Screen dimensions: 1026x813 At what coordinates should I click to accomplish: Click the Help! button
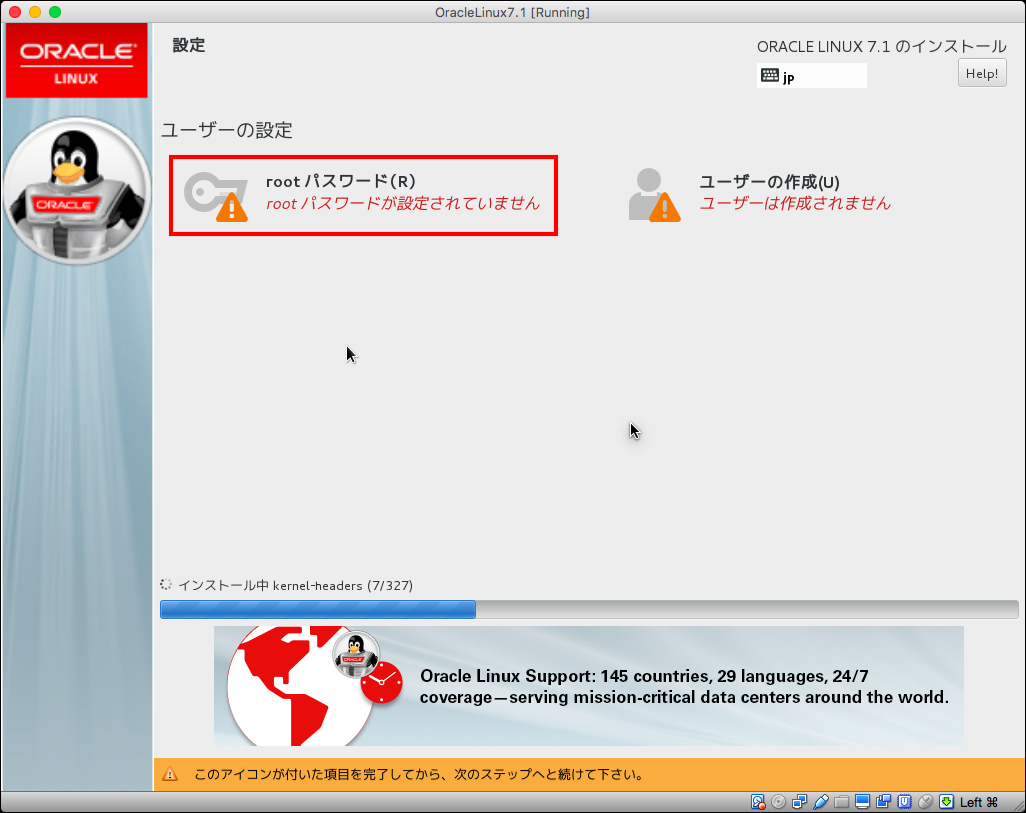[981, 74]
